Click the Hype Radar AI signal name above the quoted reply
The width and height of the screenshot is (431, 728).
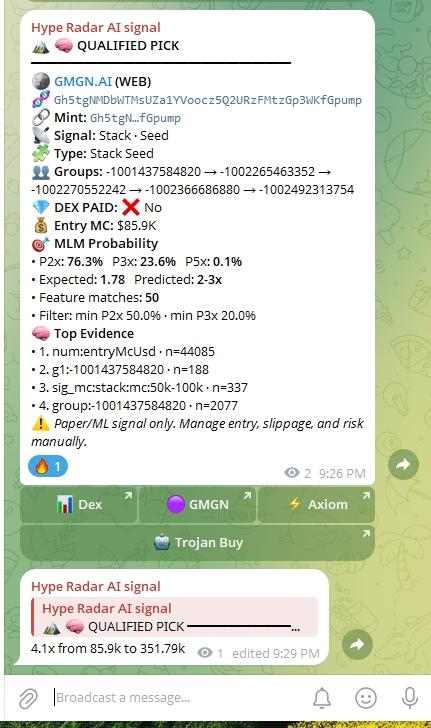pyautogui.click(x=96, y=586)
